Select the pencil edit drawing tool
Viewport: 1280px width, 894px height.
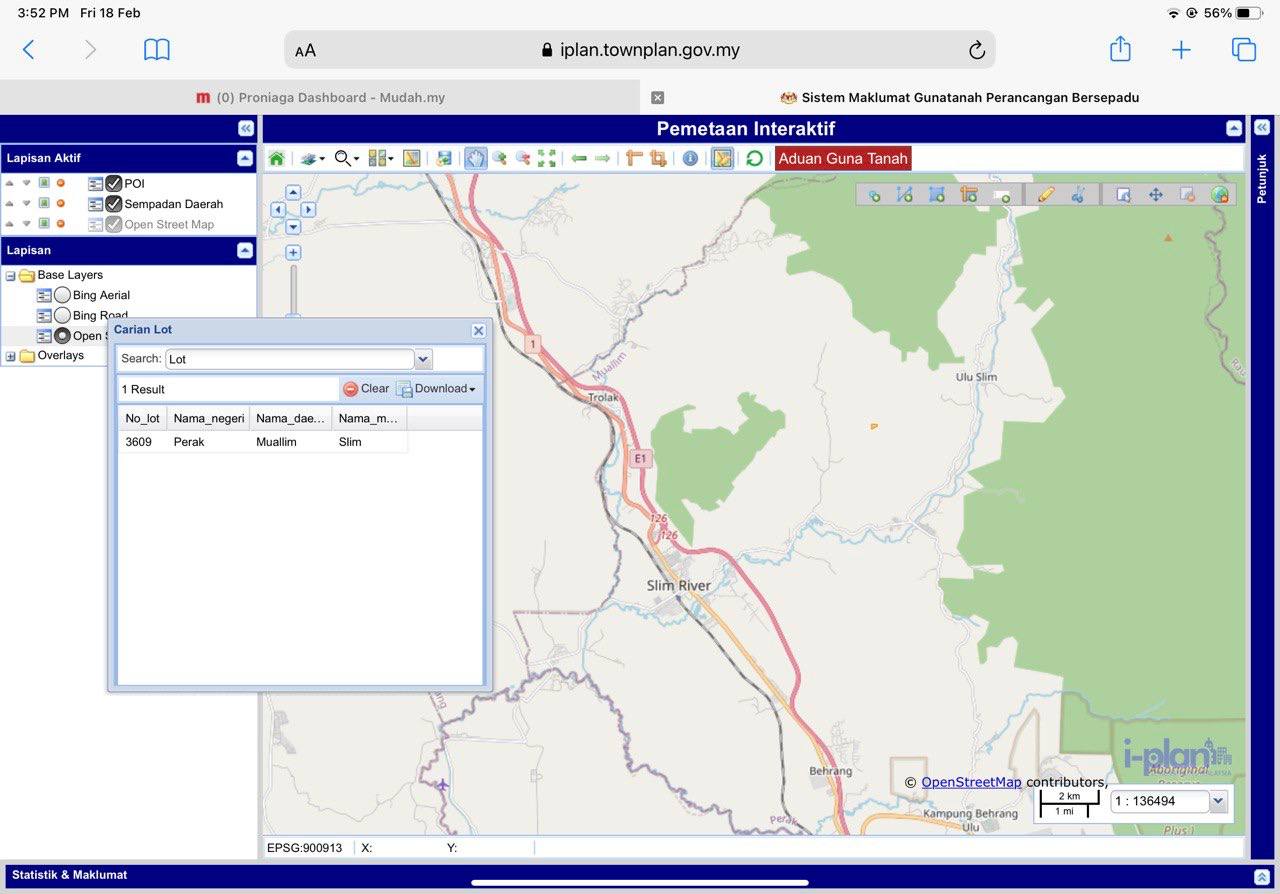pos(1046,195)
